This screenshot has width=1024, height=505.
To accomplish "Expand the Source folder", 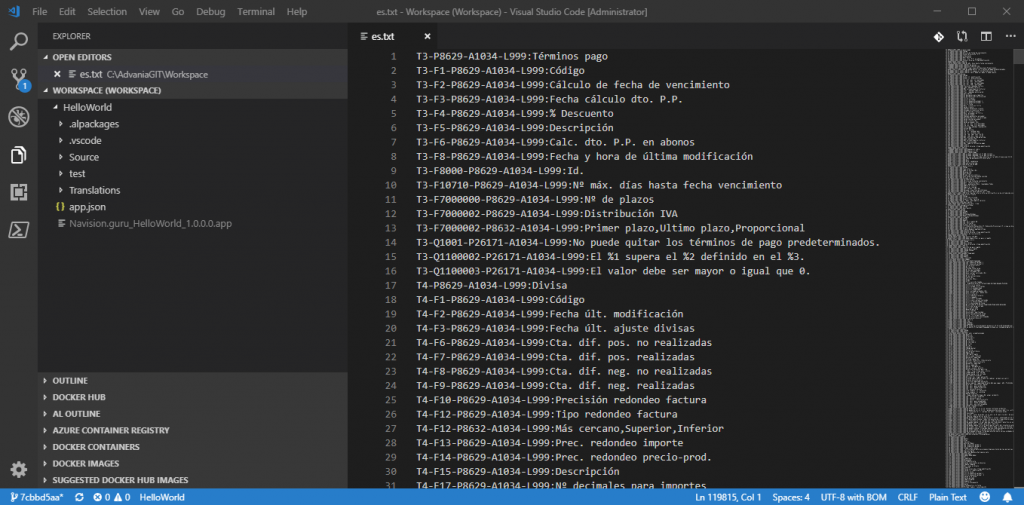I will click(84, 157).
